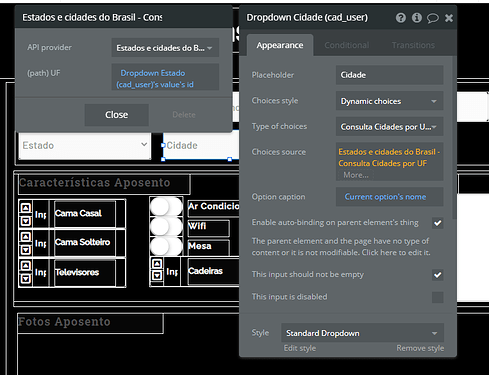This screenshot has width=489, height=375.
Task: Click the Edit style link
Action: pos(300,348)
